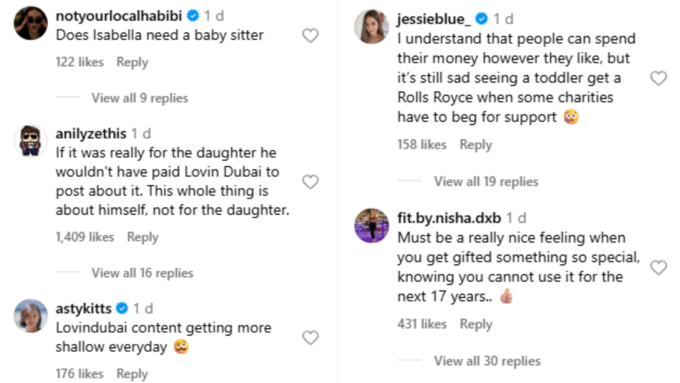The width and height of the screenshot is (680, 383).
Task: Reply to fit.by.nisha.dxb's comment
Action: pyautogui.click(x=476, y=324)
